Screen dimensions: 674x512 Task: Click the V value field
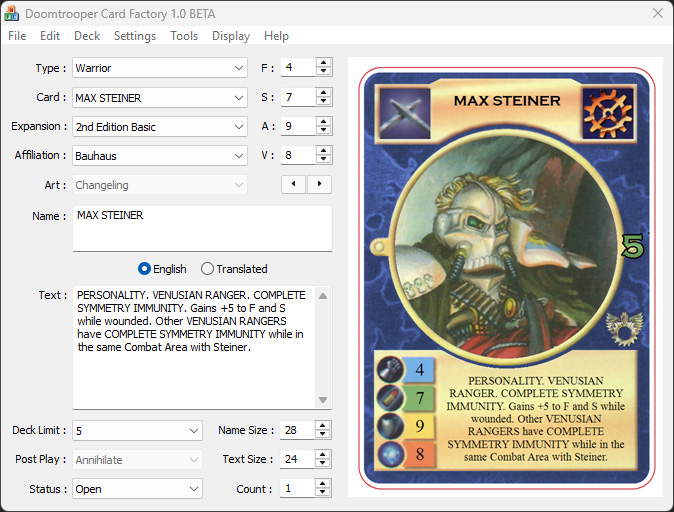click(298, 155)
